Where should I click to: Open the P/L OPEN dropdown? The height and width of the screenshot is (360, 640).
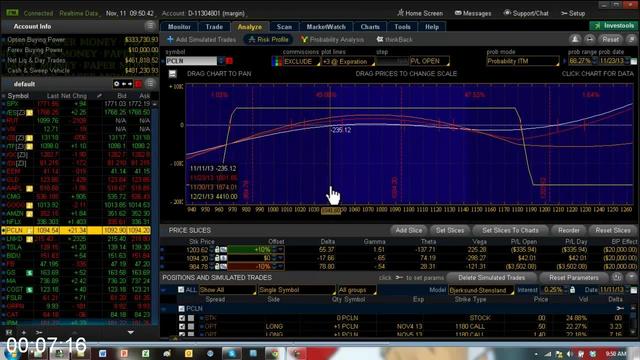pos(429,61)
